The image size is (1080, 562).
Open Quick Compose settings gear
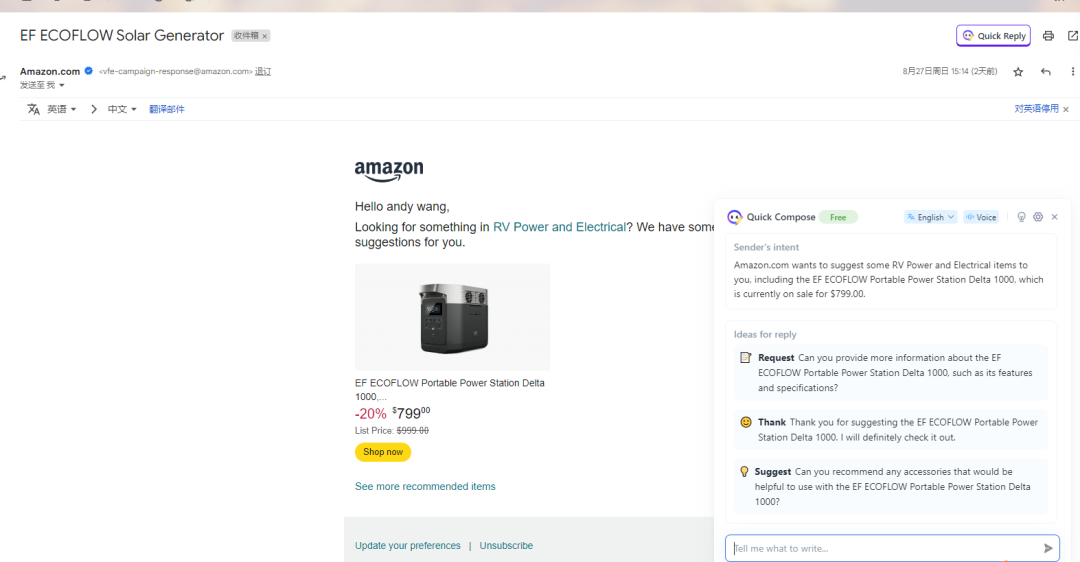[1038, 217]
